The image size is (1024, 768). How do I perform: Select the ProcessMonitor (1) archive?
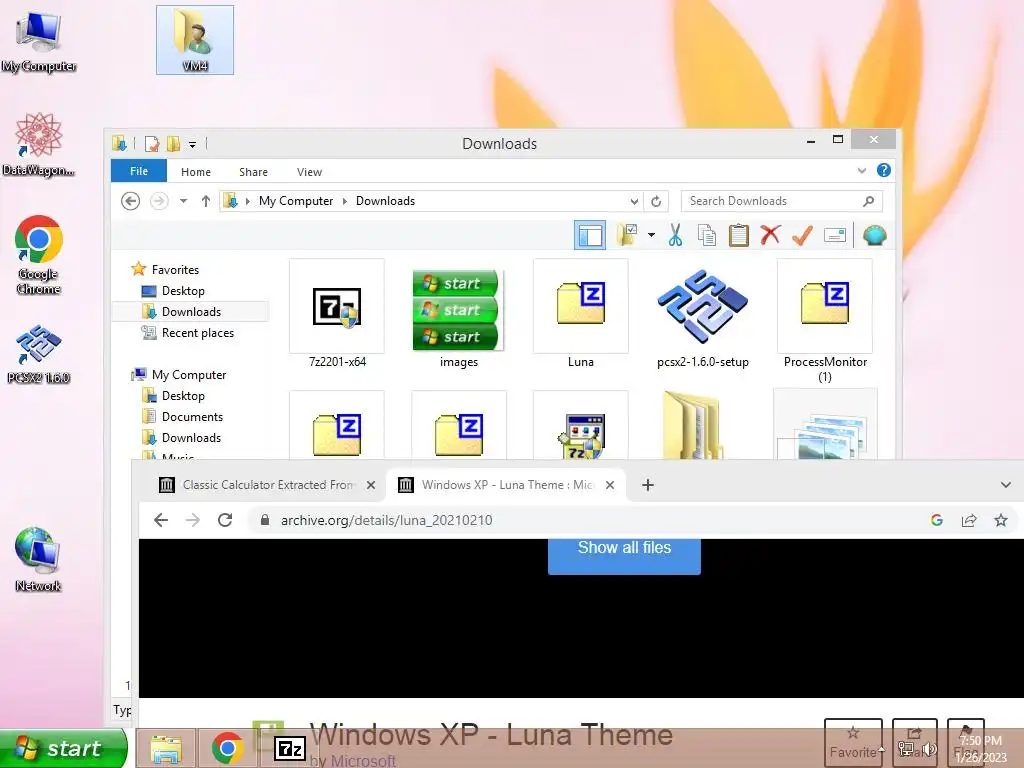pyautogui.click(x=825, y=321)
